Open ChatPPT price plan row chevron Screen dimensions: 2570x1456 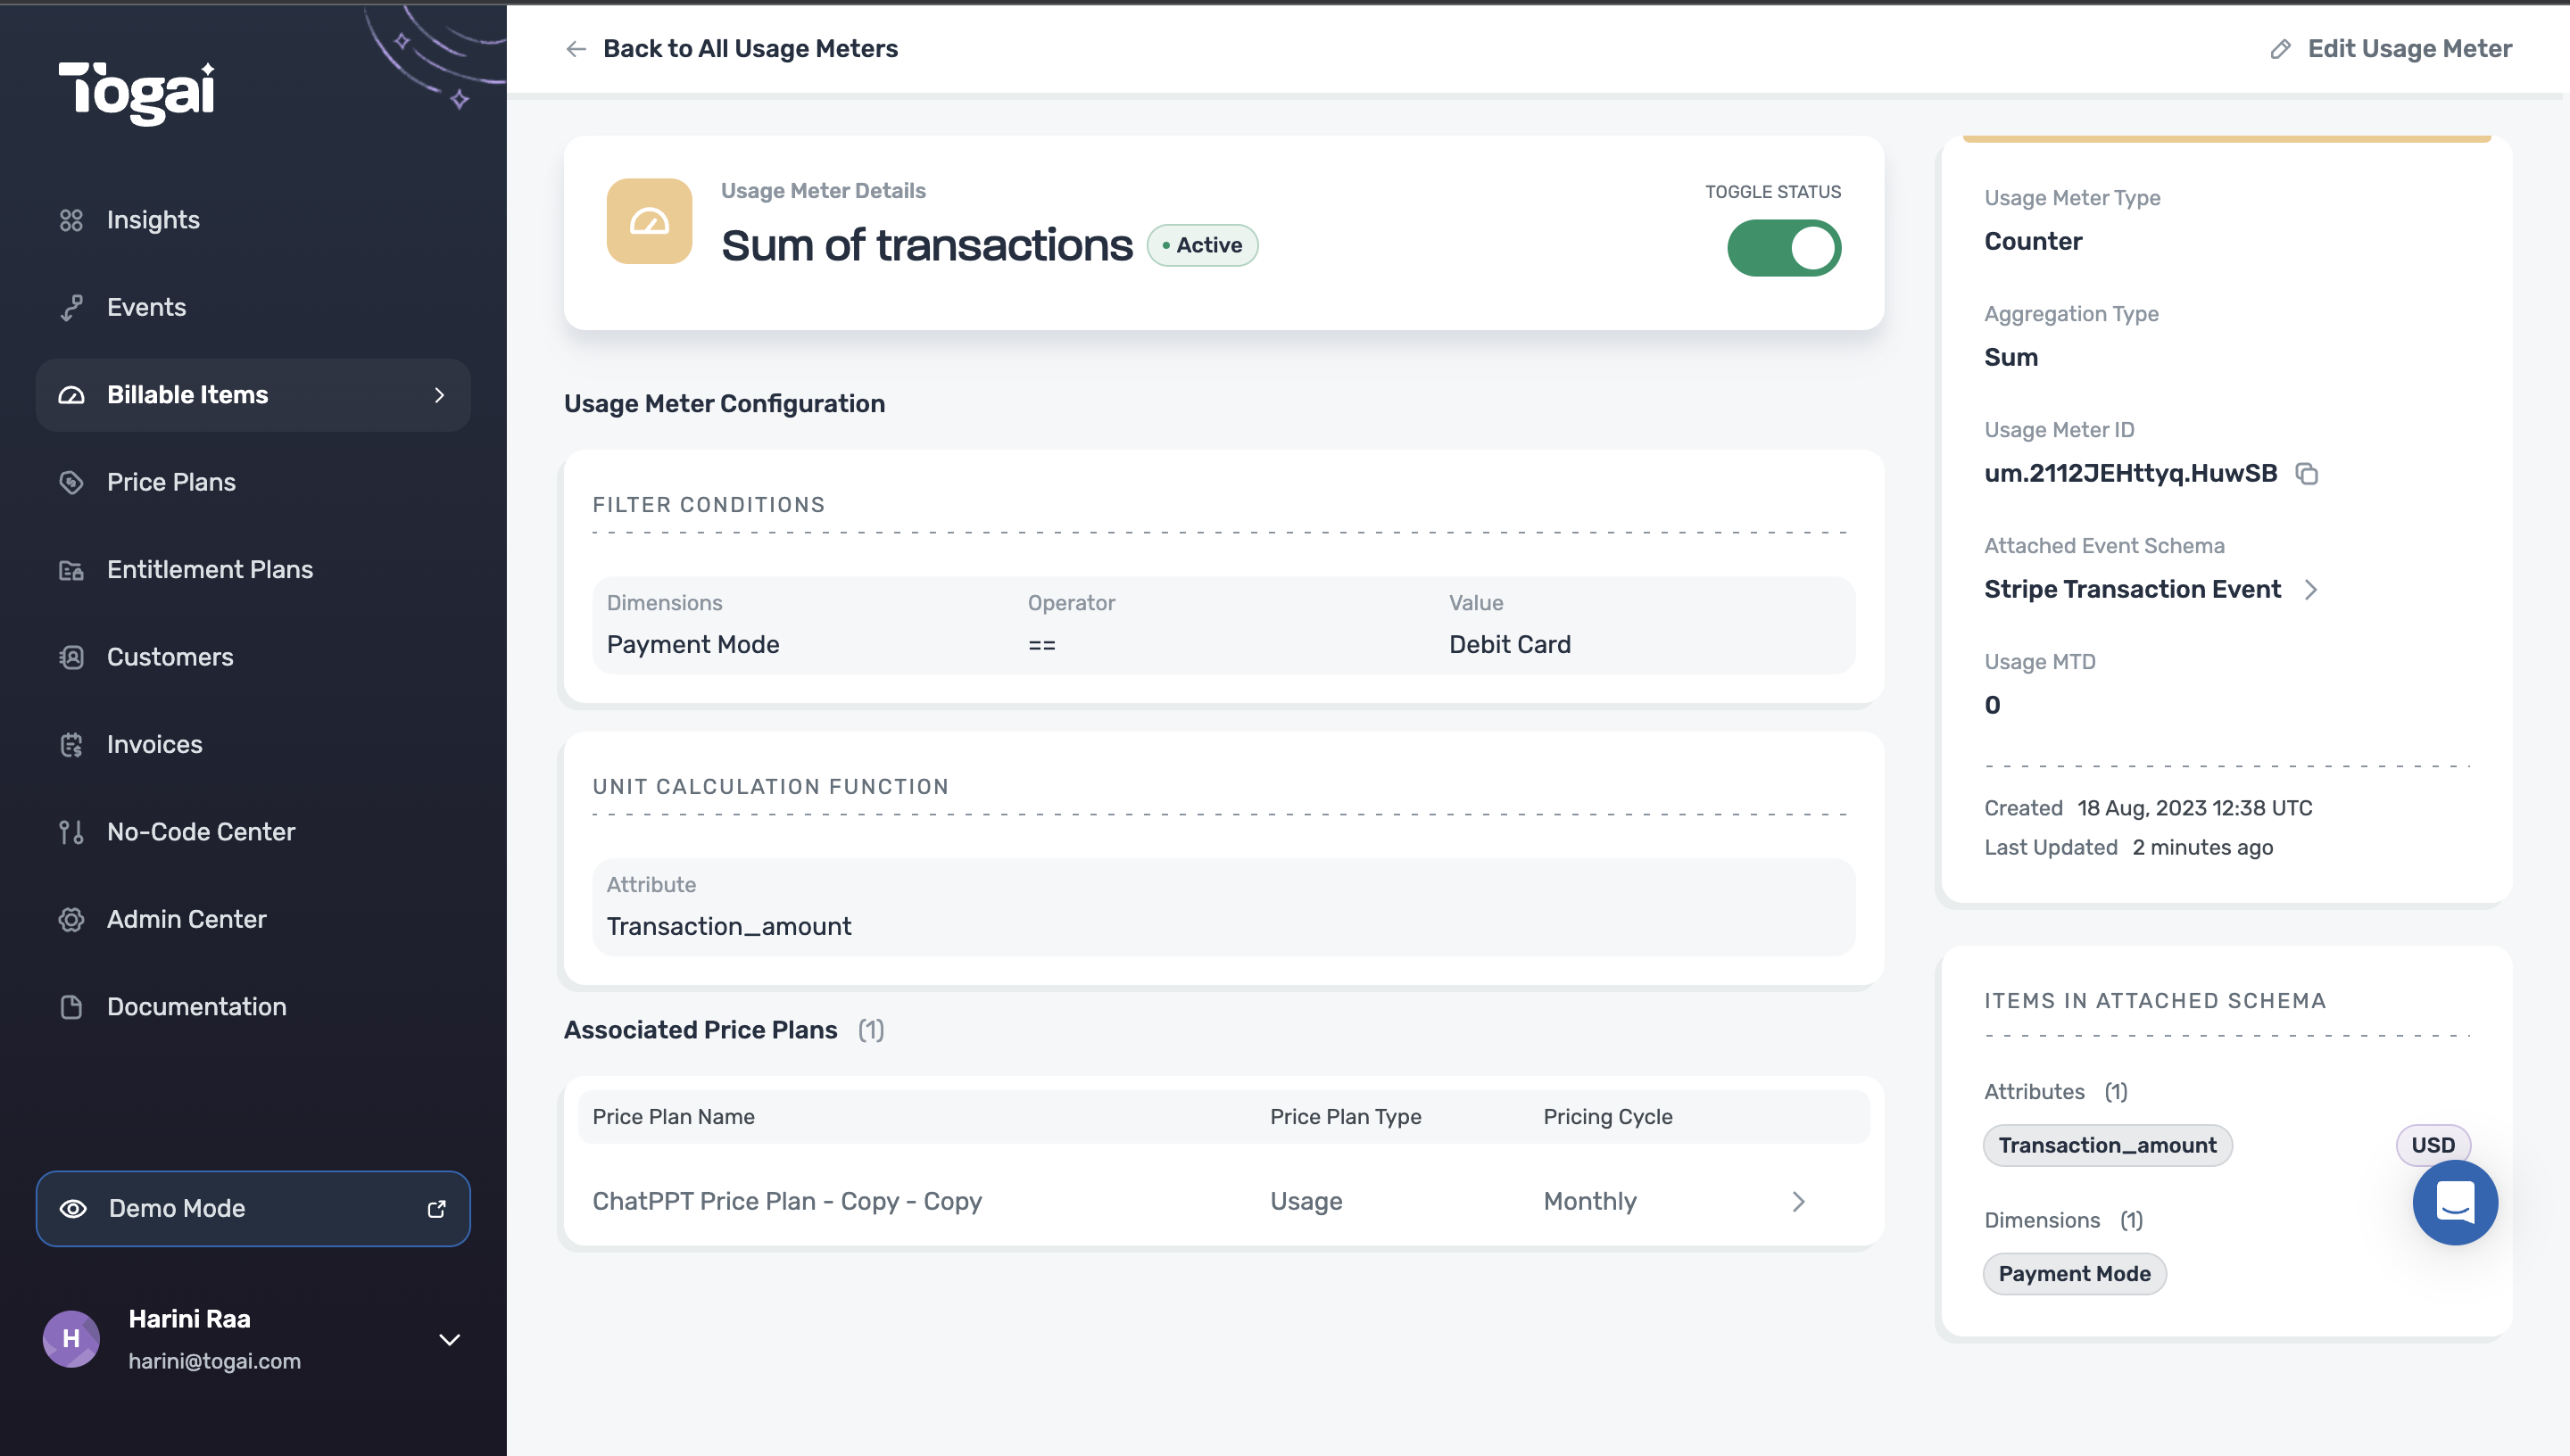tap(1799, 1202)
